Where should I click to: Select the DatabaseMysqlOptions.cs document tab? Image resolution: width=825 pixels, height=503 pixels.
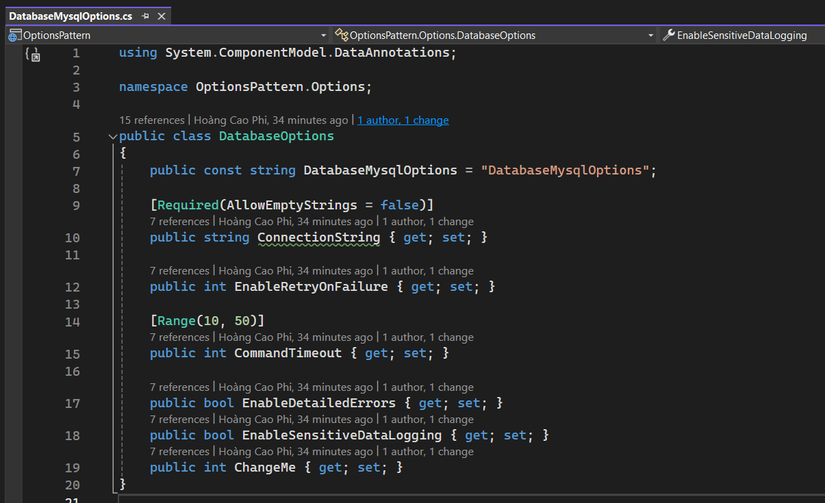[x=71, y=16]
